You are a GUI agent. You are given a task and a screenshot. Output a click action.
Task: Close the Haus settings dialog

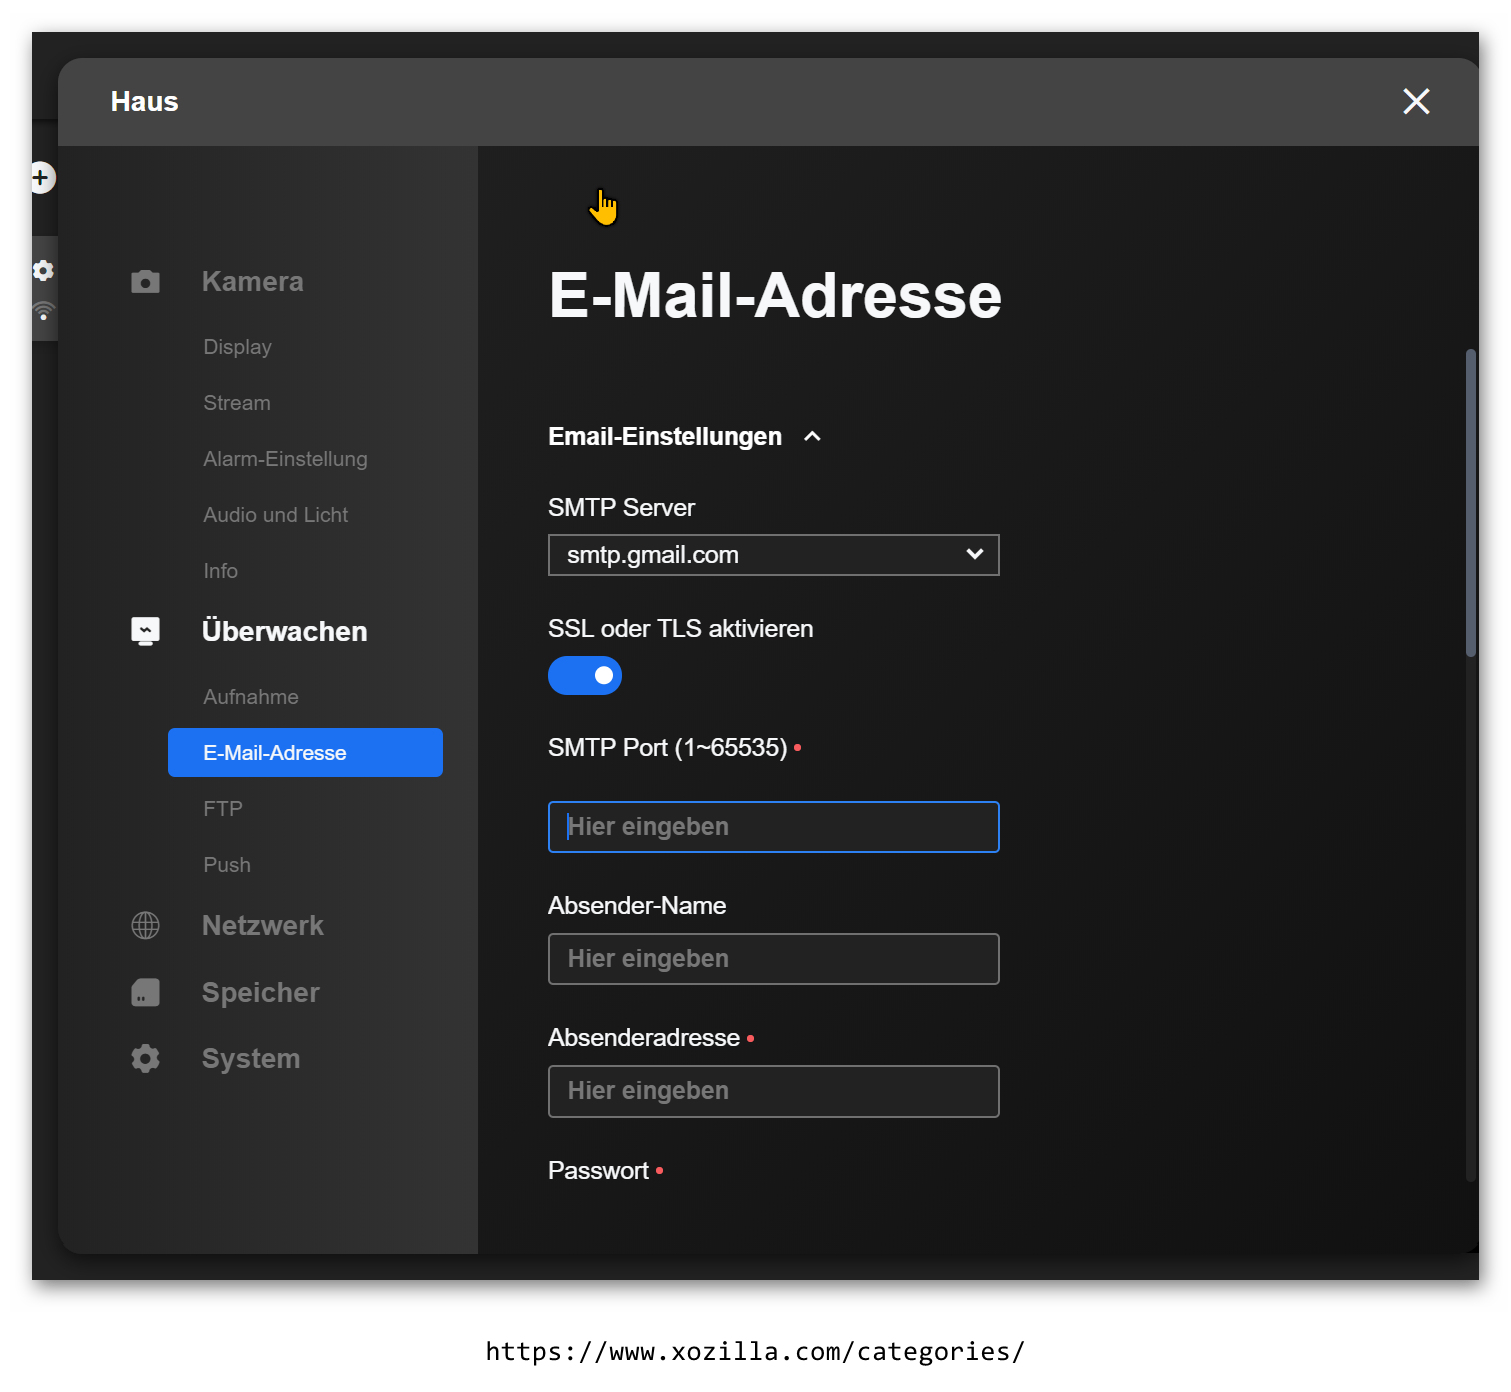[x=1416, y=101]
